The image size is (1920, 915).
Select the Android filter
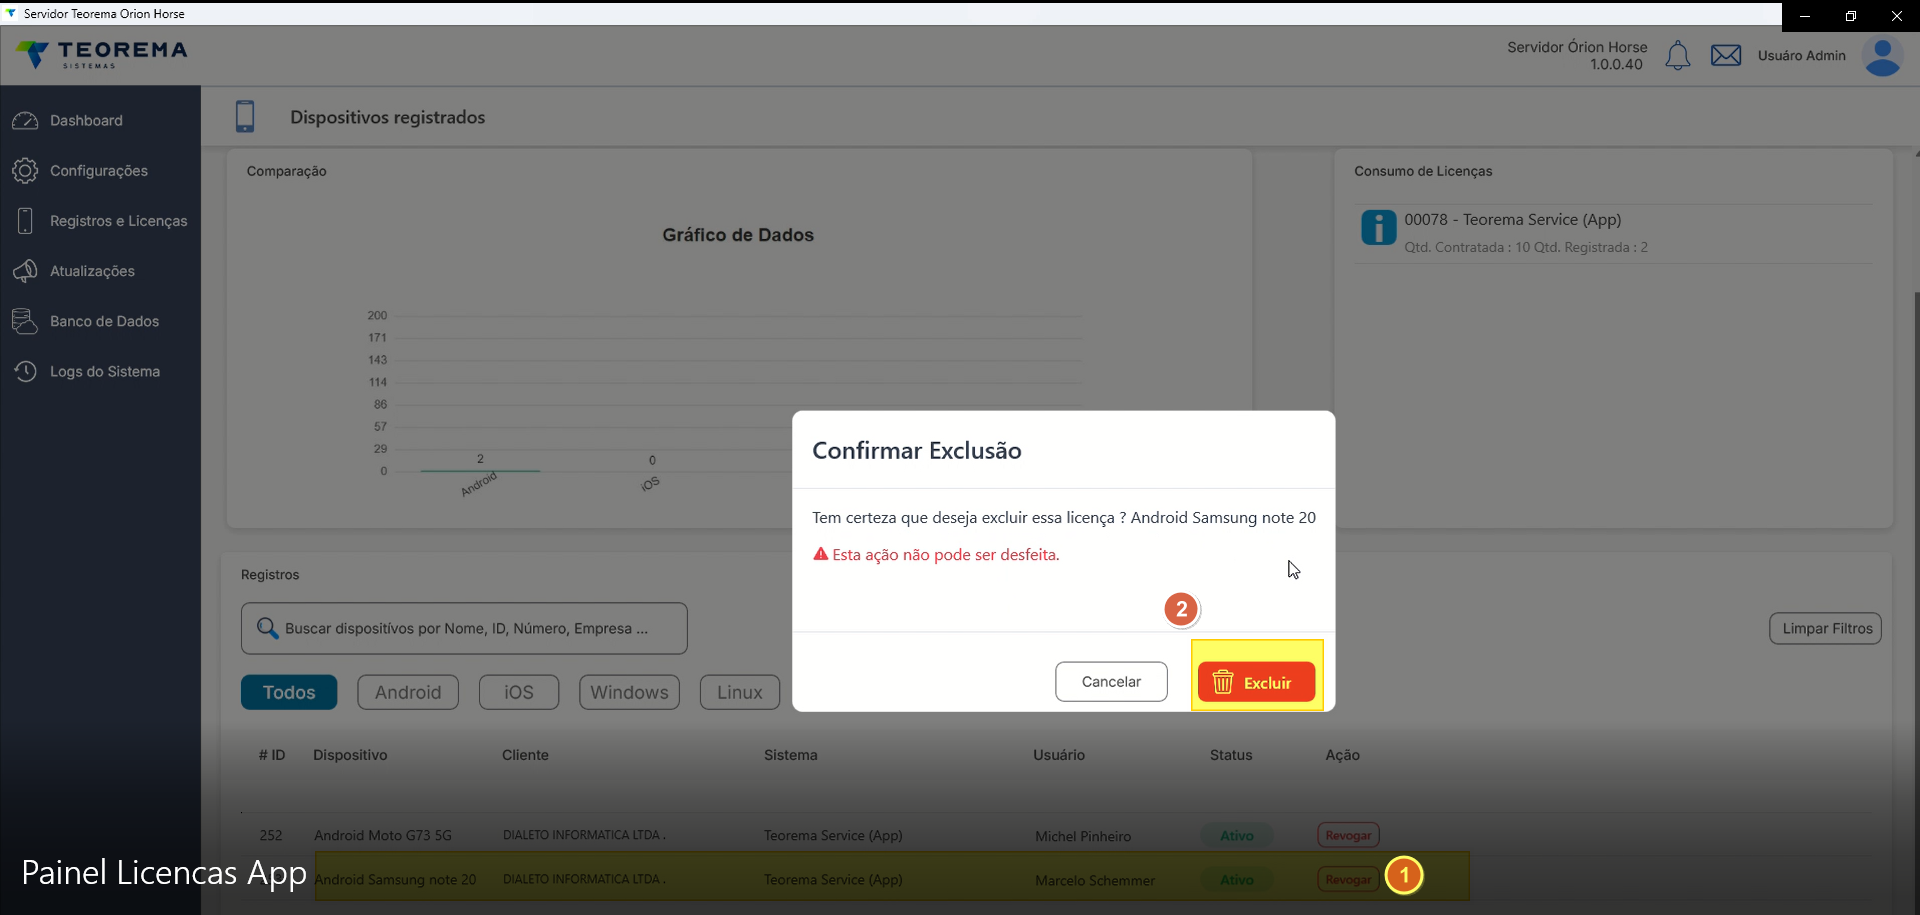(x=408, y=692)
